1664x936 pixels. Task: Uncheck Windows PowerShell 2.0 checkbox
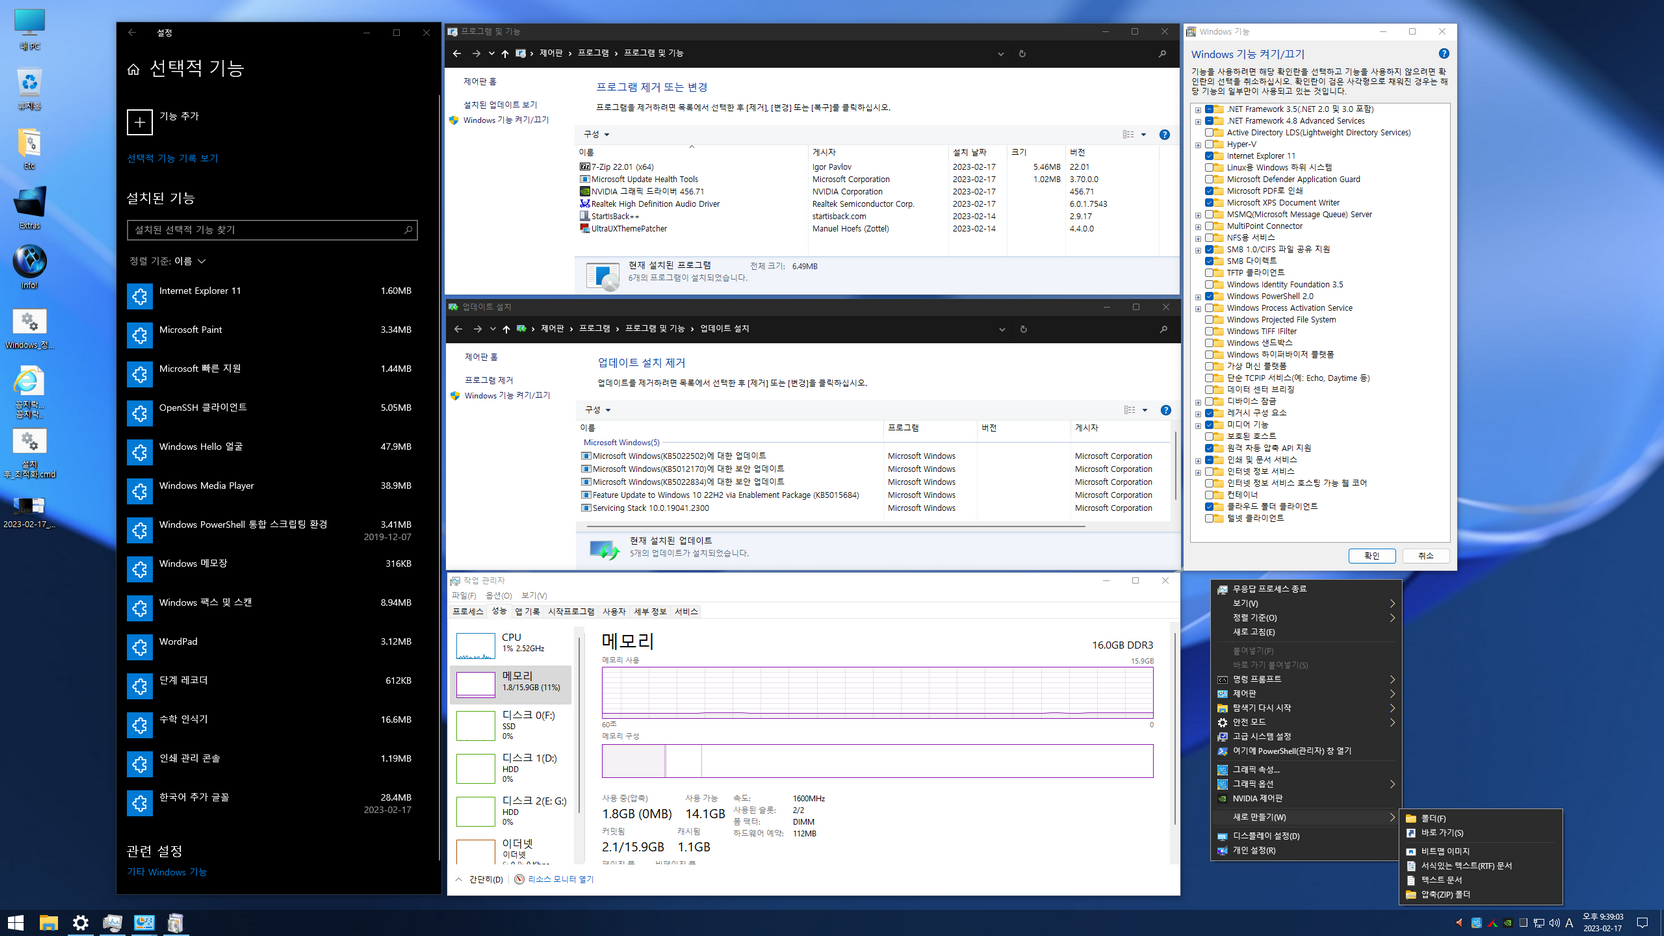[1209, 297]
